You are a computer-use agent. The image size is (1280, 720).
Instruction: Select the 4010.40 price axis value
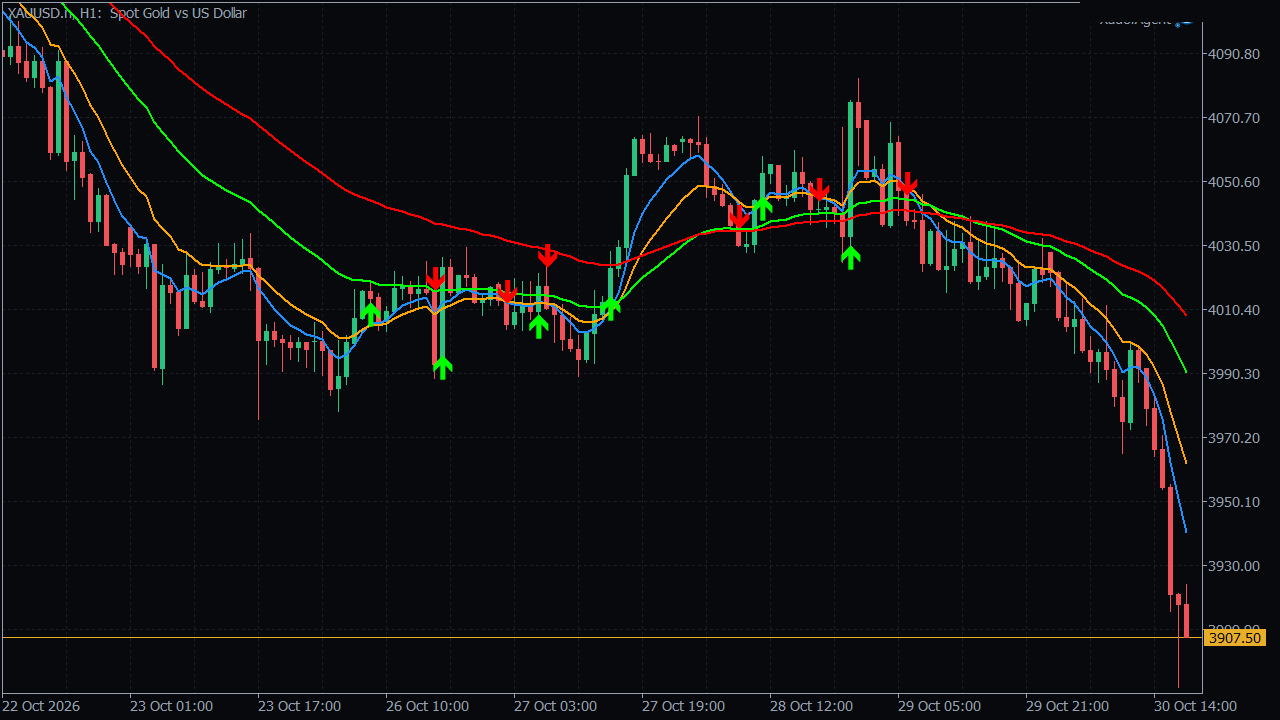1235,310
